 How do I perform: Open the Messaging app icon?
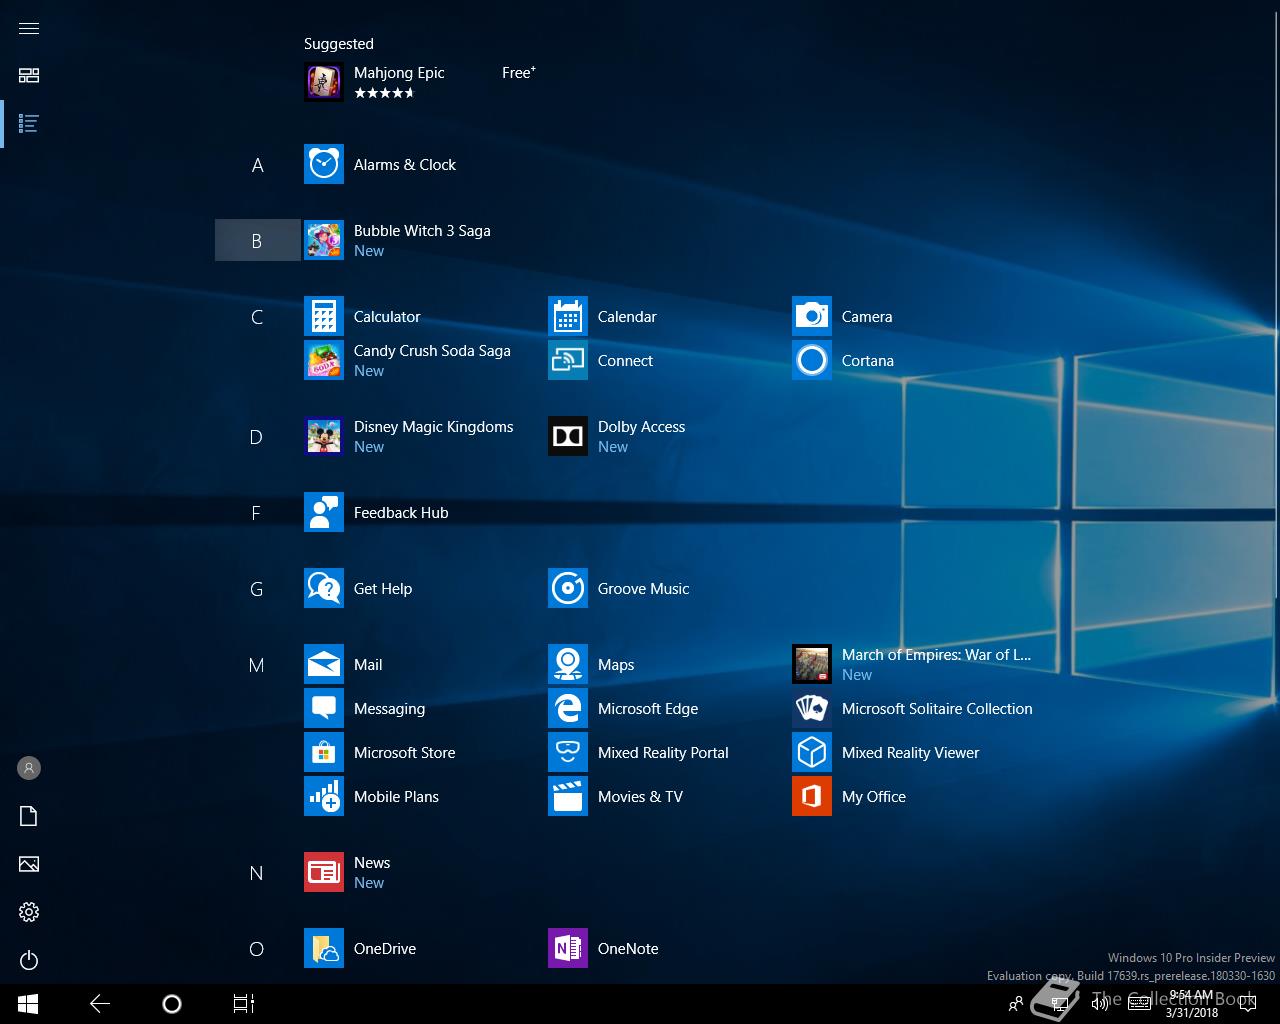click(324, 708)
